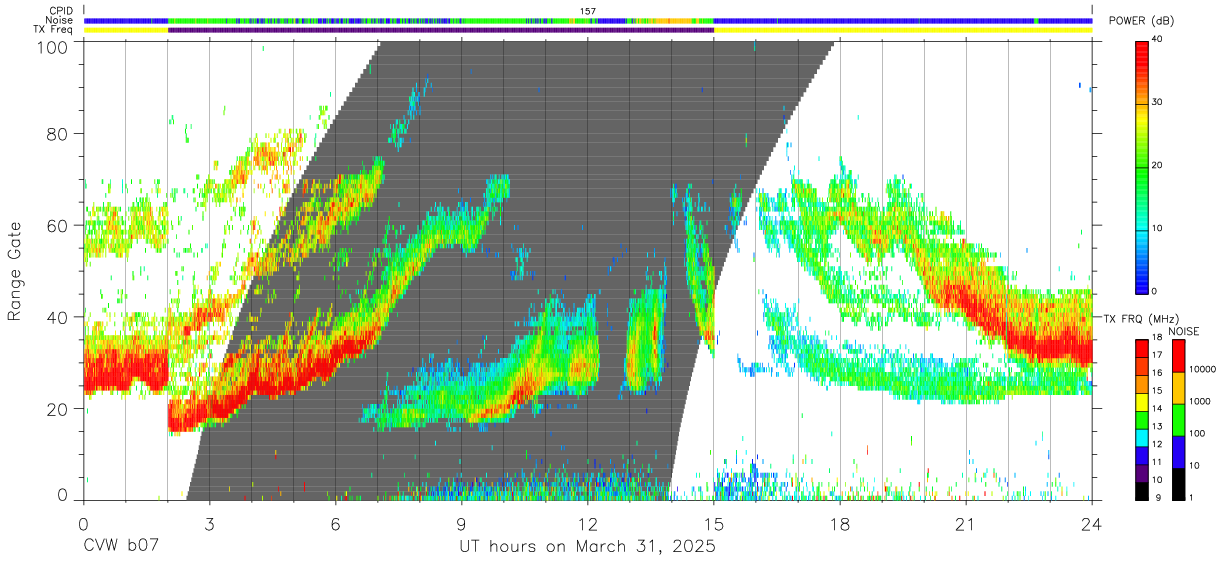
Task: Click the "UT hours on March 31, 2025" title
Action: 587,548
